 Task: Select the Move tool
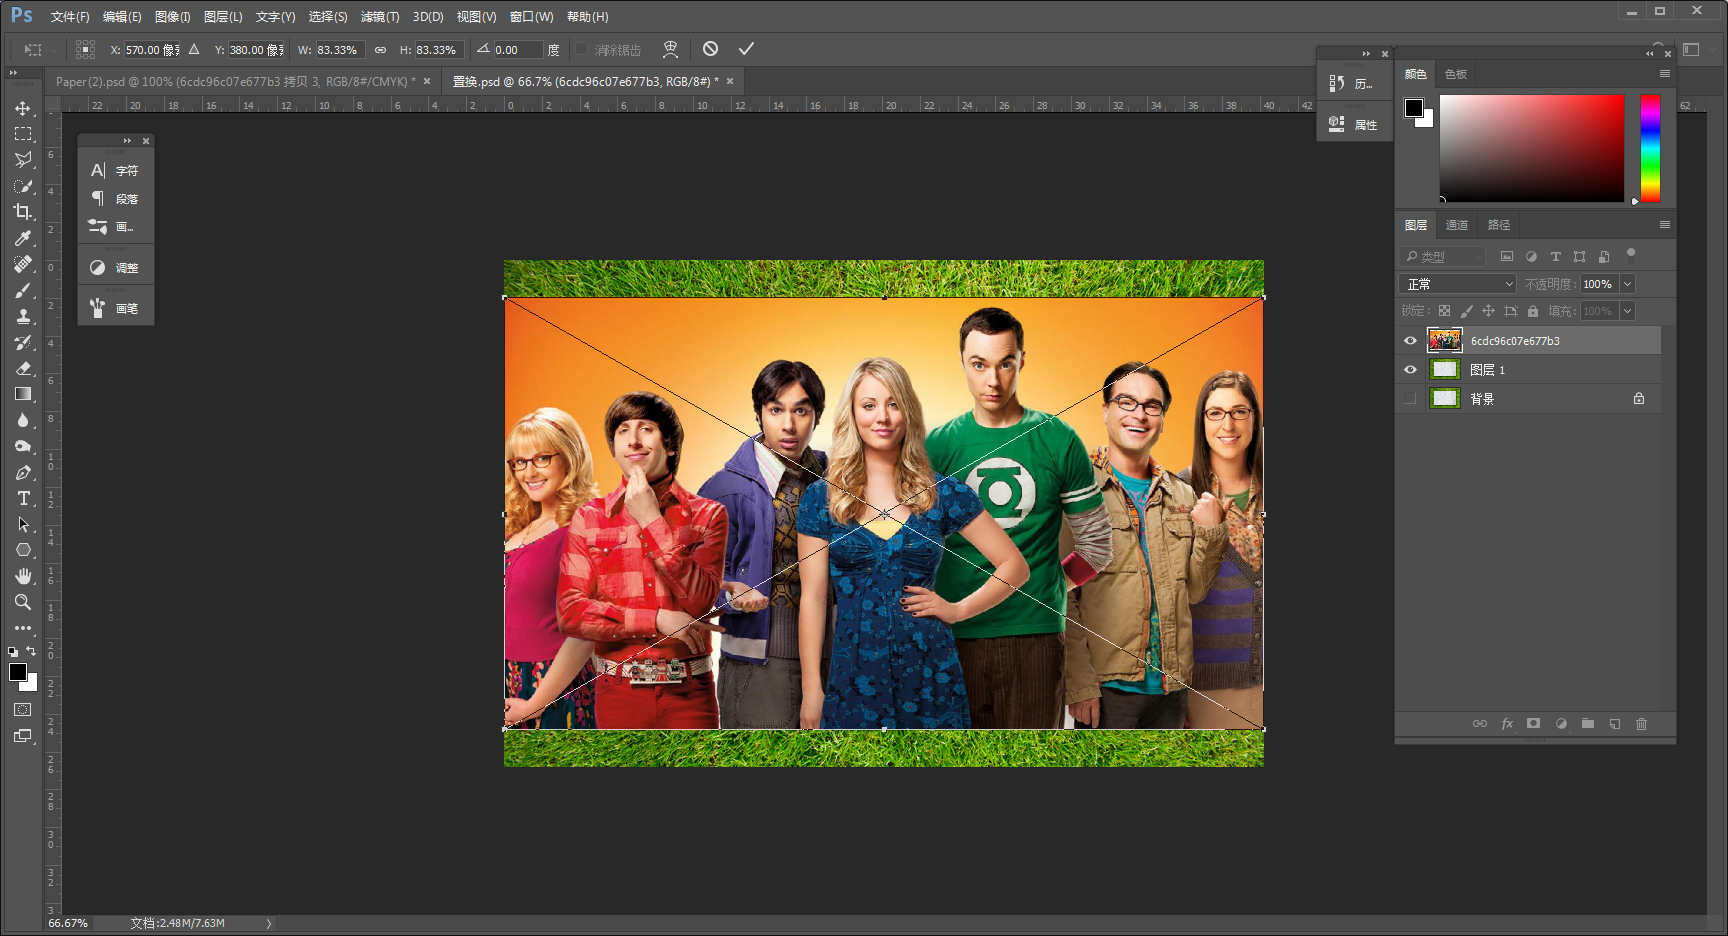tap(23, 108)
